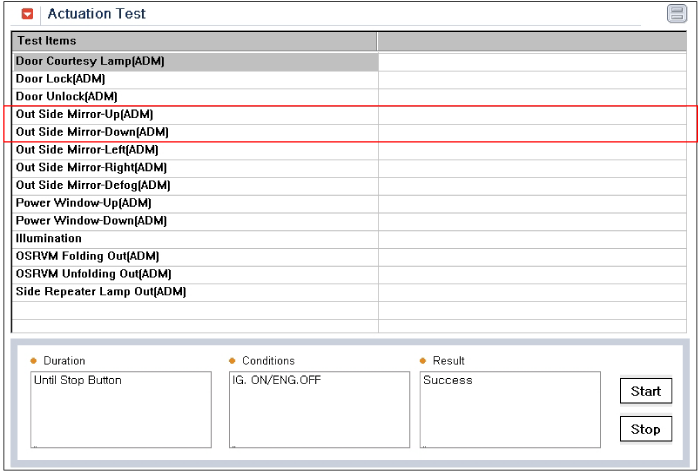Choose Door Unlock(ADM) from the list

[196, 97]
